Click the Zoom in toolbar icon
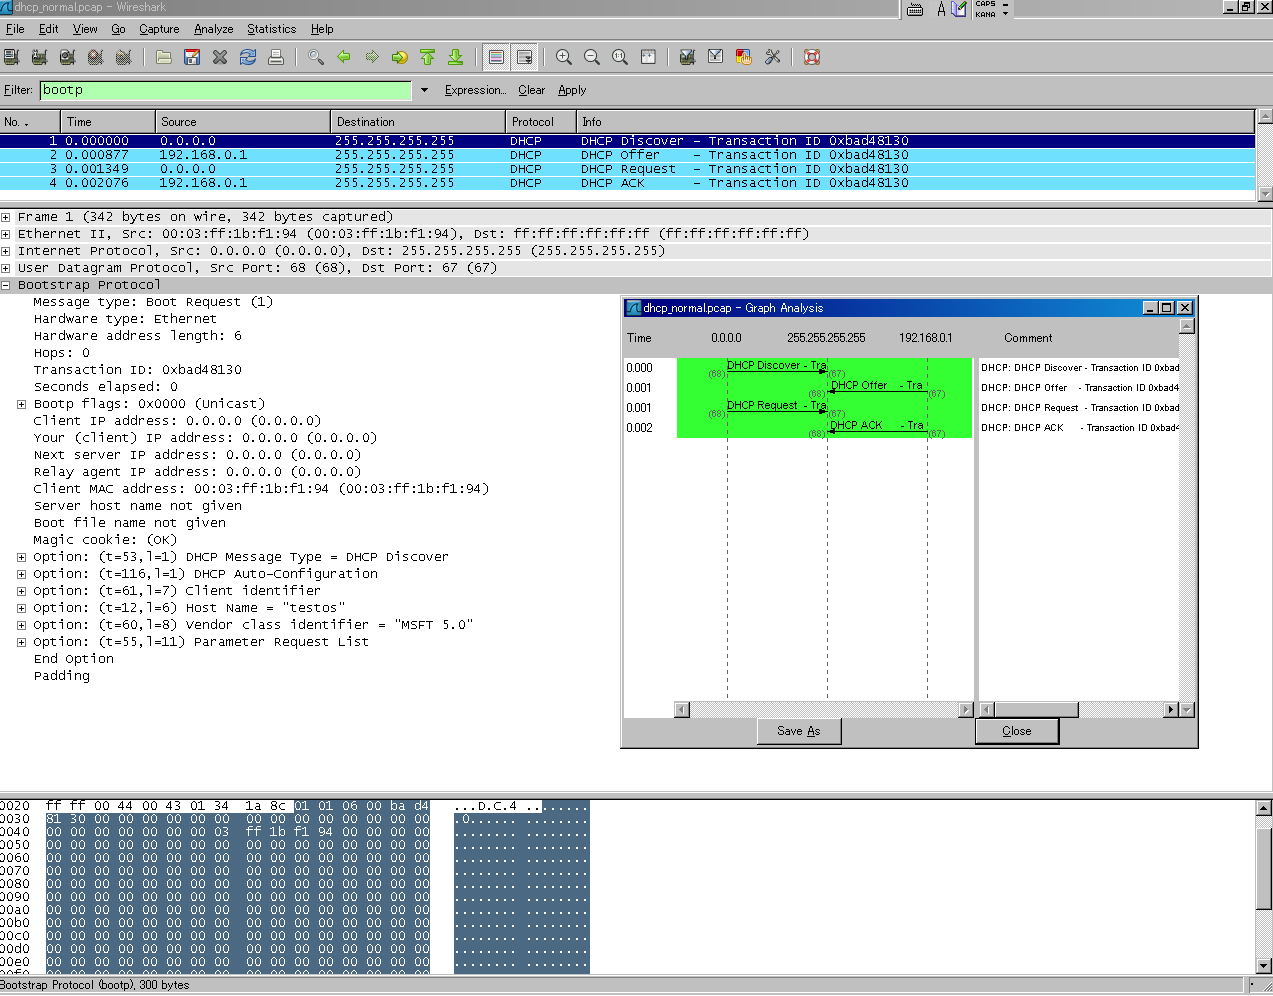 click(564, 57)
